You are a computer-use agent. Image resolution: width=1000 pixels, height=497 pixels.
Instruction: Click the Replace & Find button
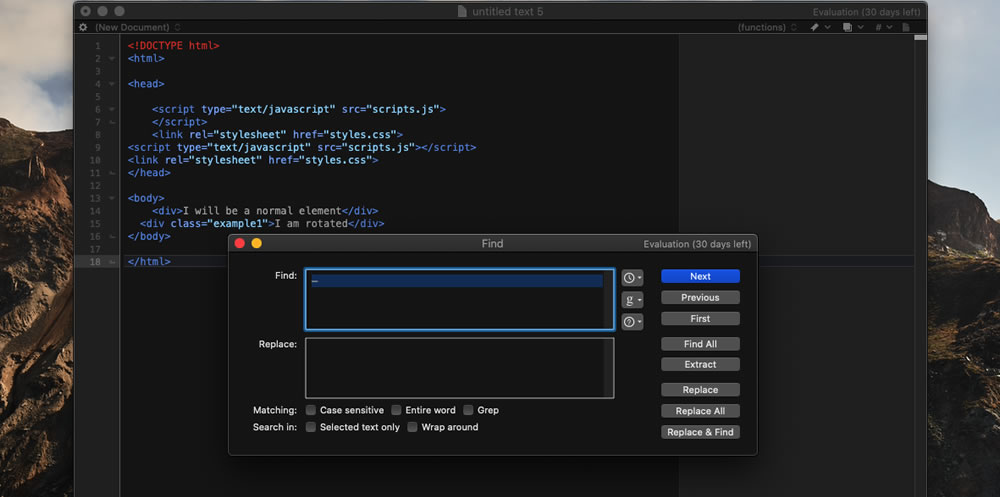(x=700, y=432)
